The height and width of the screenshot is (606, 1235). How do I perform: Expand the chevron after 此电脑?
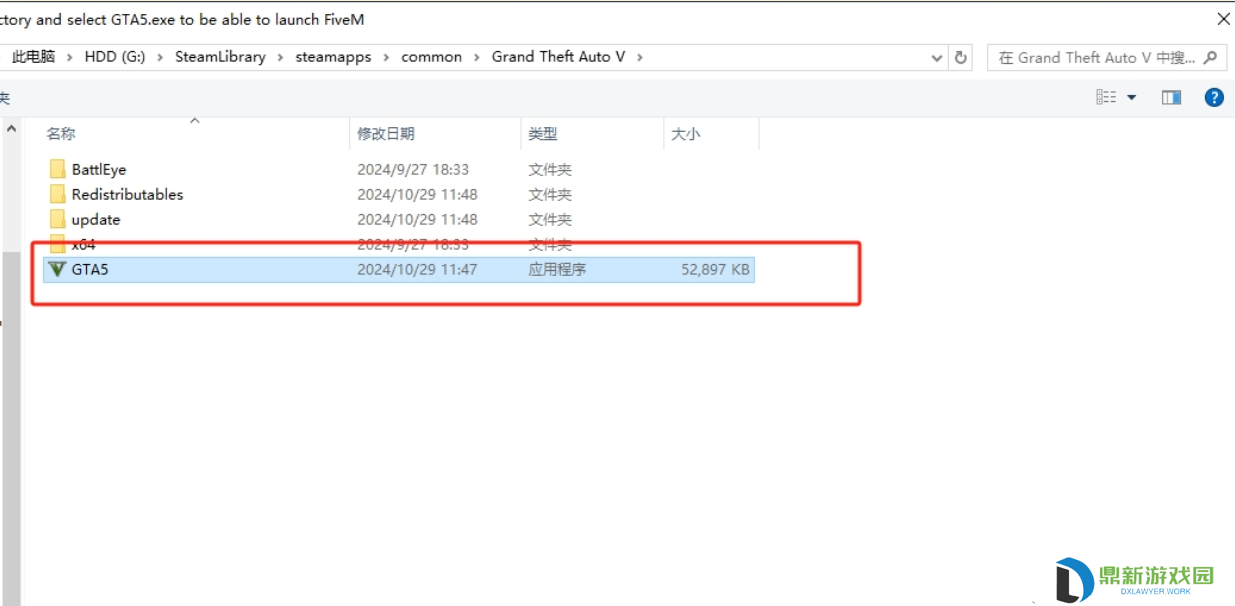[70, 57]
